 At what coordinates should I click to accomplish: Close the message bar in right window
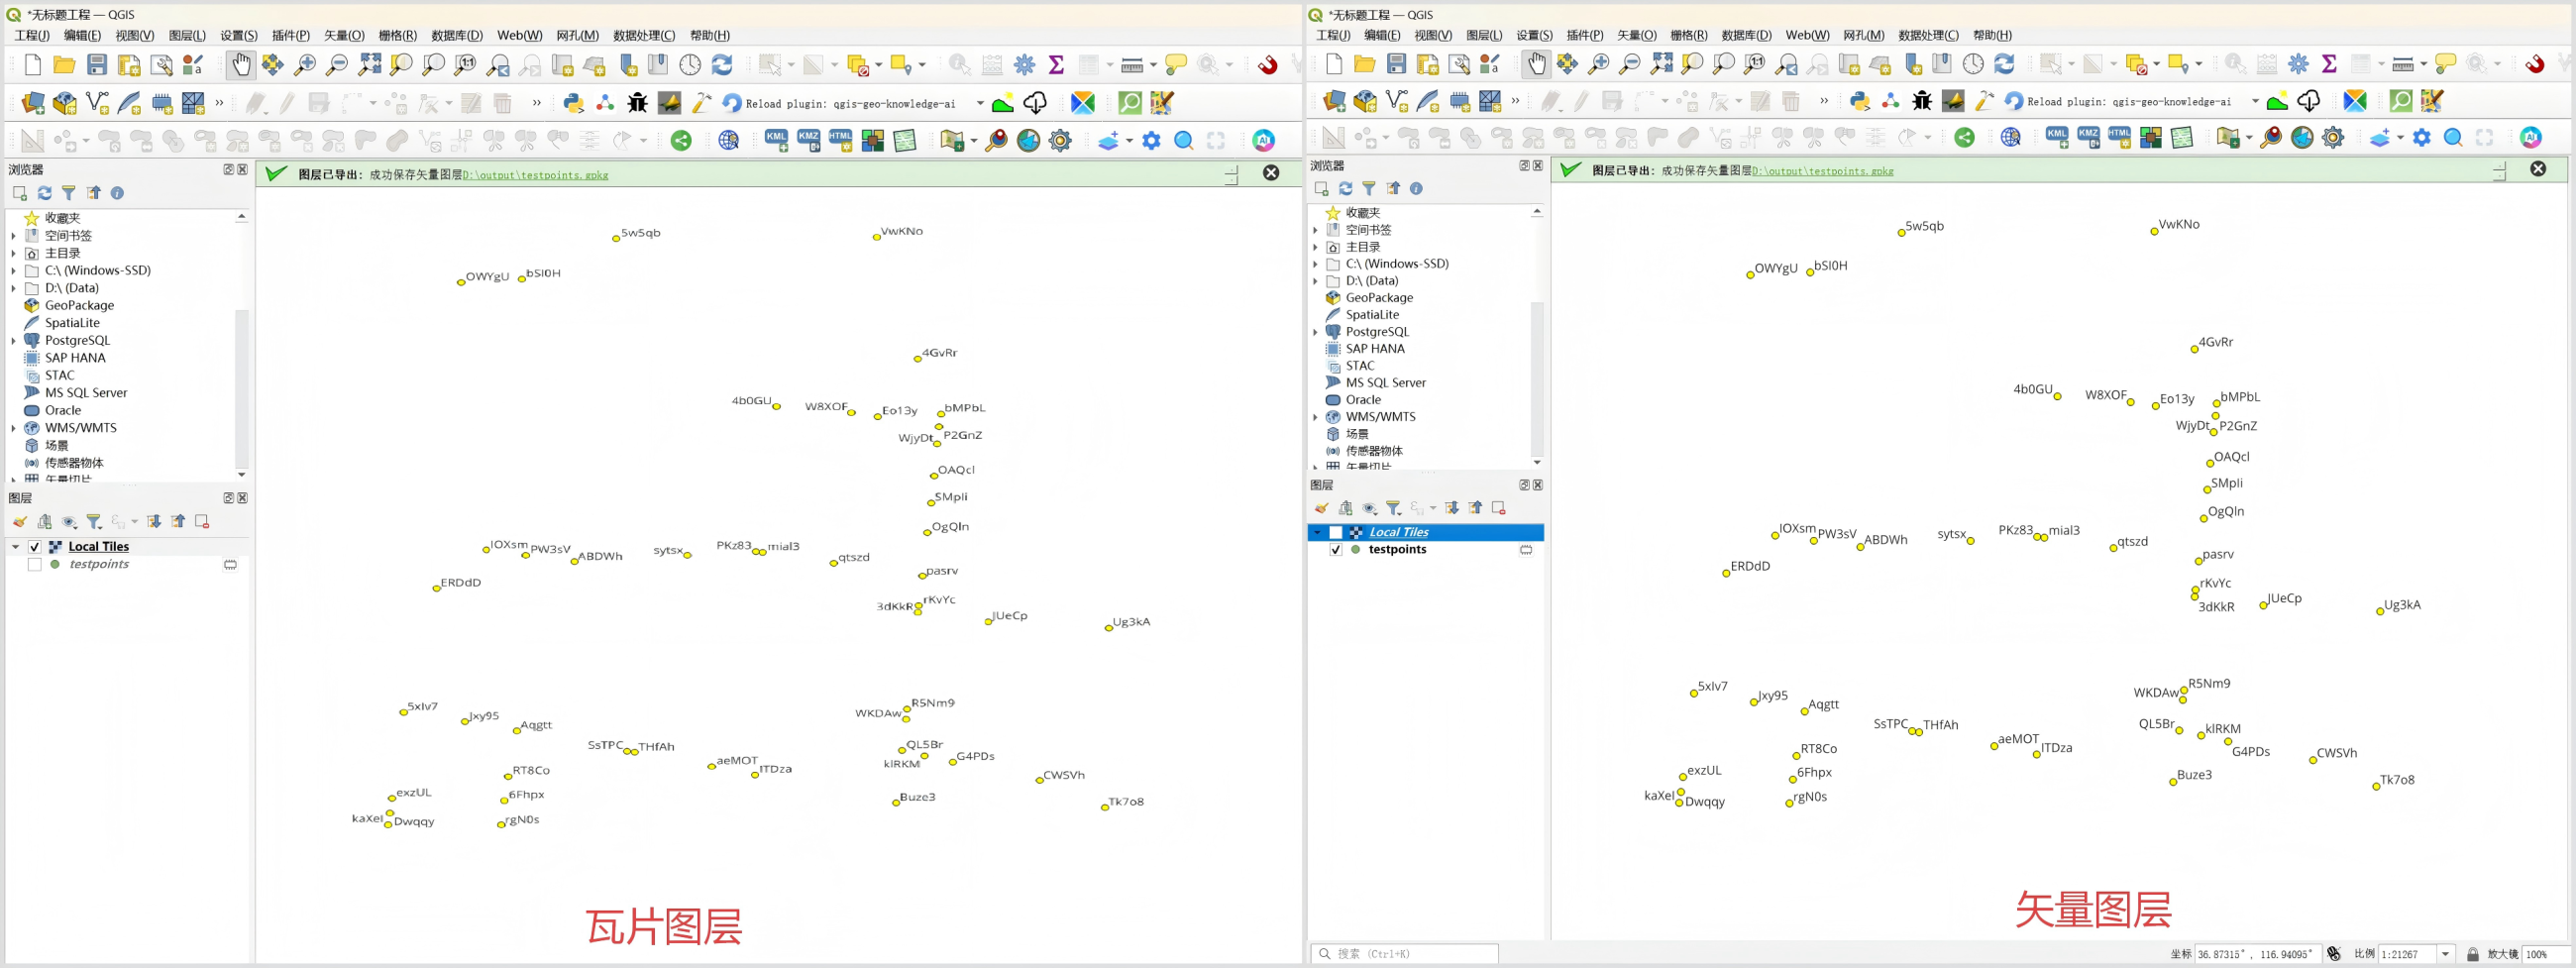coord(2538,169)
